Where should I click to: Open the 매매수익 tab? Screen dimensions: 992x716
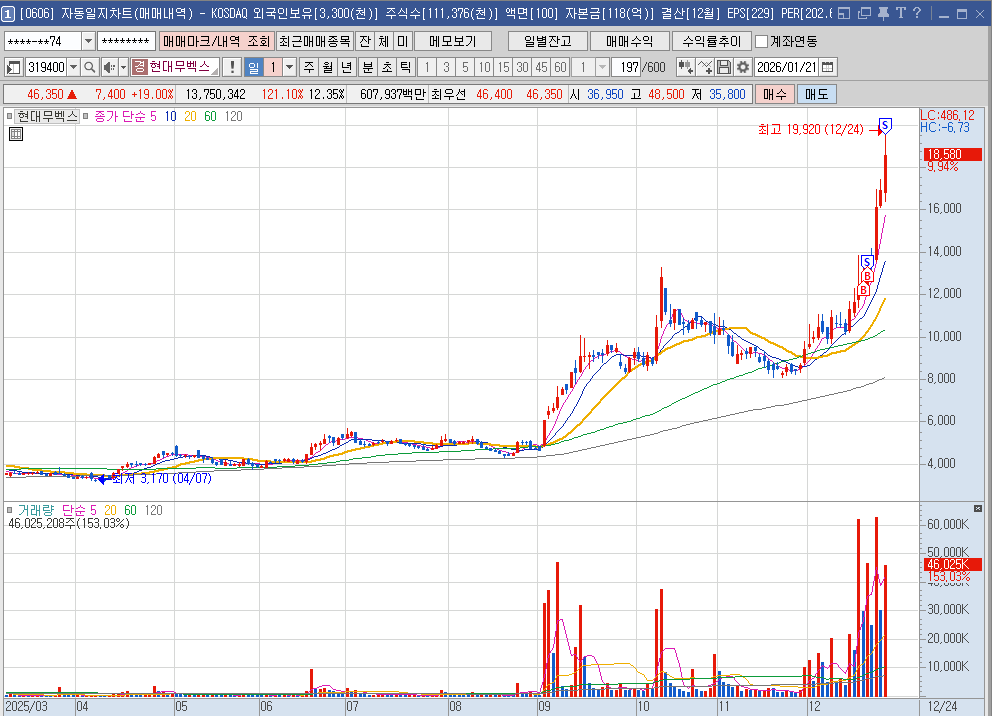coord(628,41)
